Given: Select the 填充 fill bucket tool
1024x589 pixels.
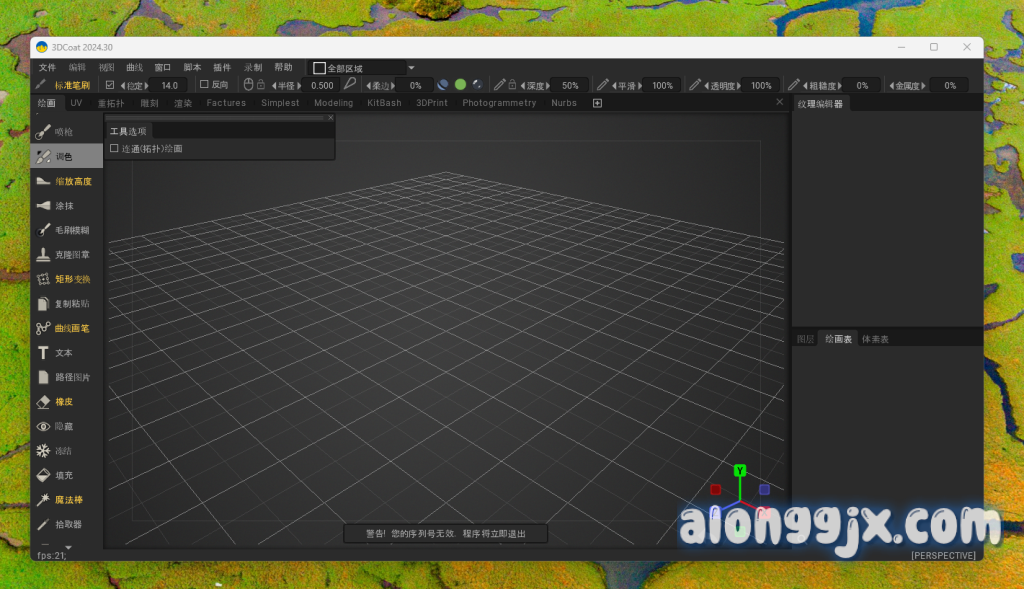Looking at the screenshot, I should click(64, 475).
